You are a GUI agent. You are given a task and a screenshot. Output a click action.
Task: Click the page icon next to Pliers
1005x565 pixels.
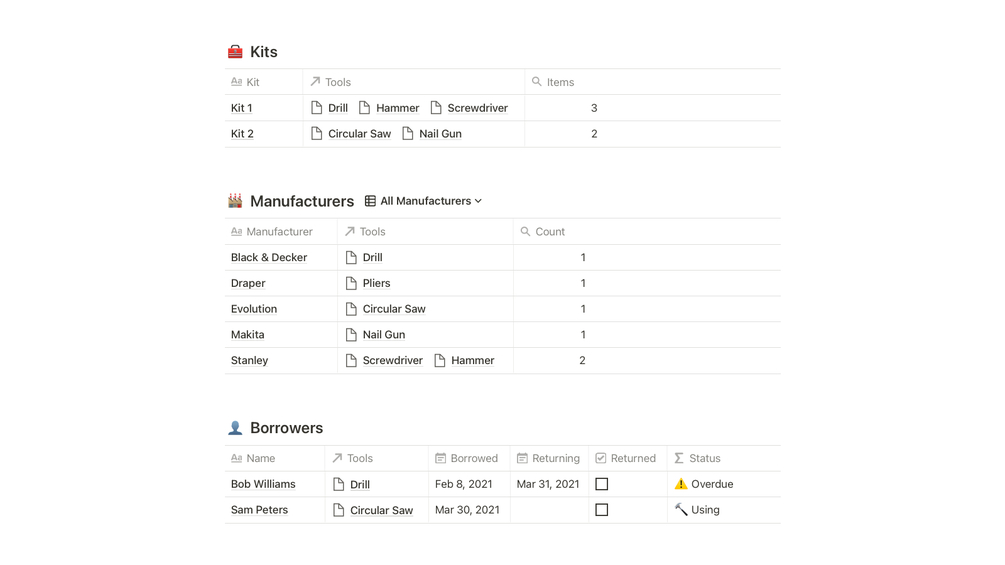click(x=351, y=283)
